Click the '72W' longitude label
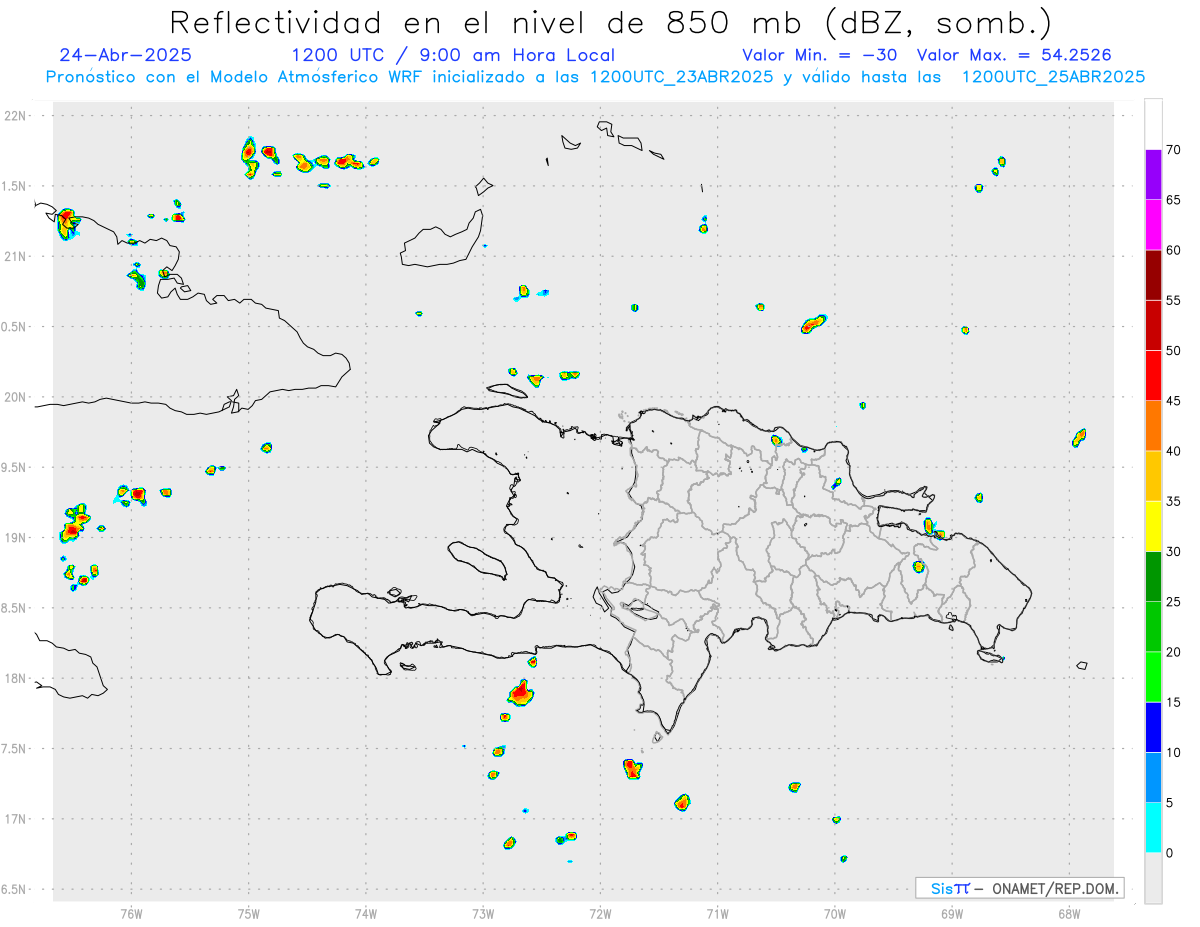The image size is (1200, 927). (600, 913)
